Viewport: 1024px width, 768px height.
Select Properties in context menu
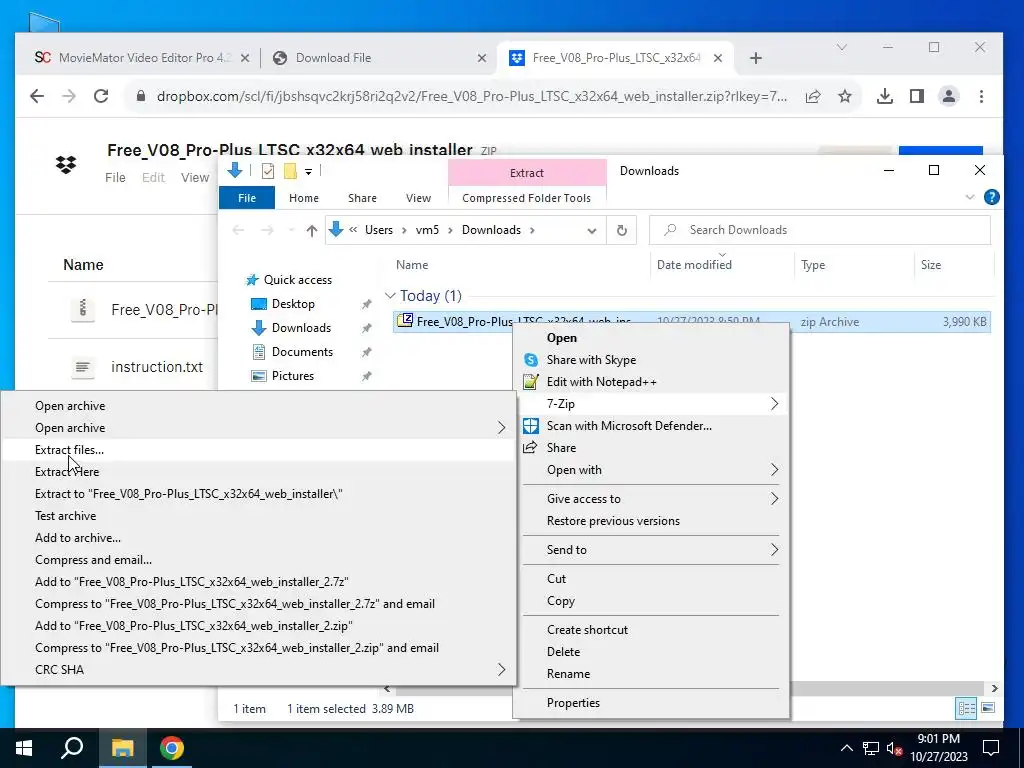coord(653,703)
